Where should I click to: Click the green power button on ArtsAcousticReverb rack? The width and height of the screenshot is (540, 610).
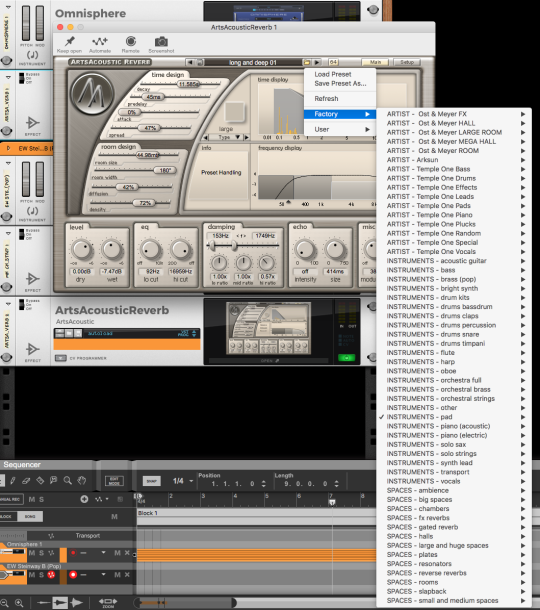pos(346,358)
